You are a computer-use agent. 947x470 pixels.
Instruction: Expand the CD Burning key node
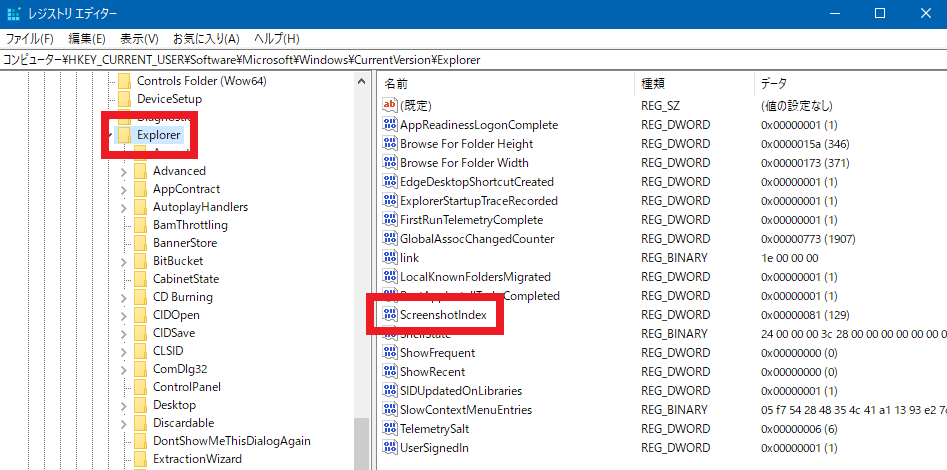click(123, 298)
